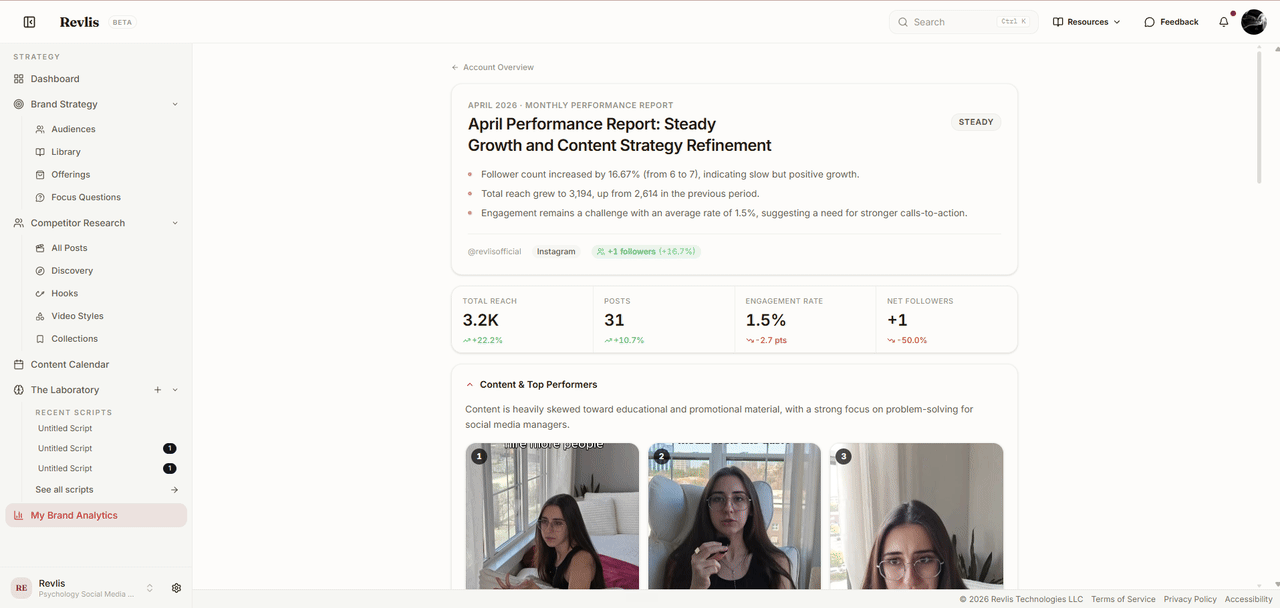Open settings with the gear icon
1280x608 pixels.
(x=176, y=588)
